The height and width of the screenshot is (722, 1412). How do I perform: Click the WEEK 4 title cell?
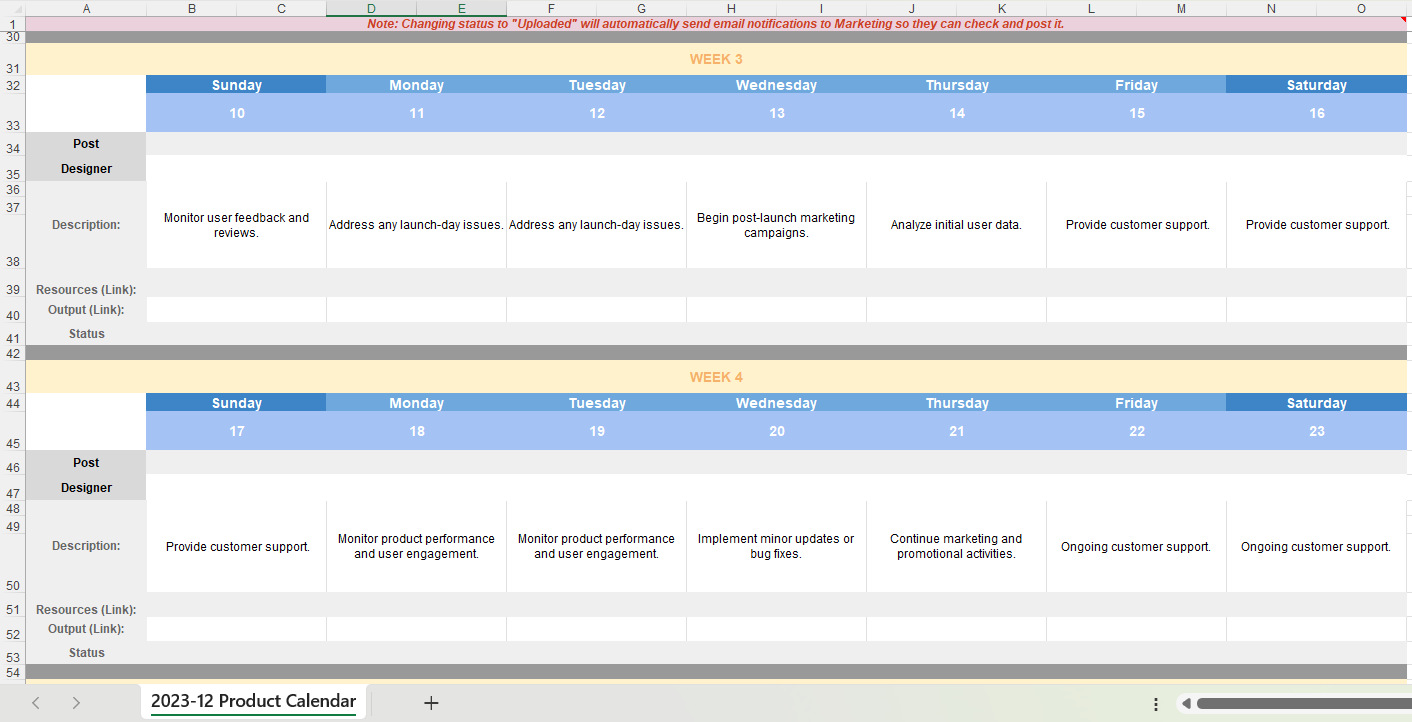click(x=716, y=377)
